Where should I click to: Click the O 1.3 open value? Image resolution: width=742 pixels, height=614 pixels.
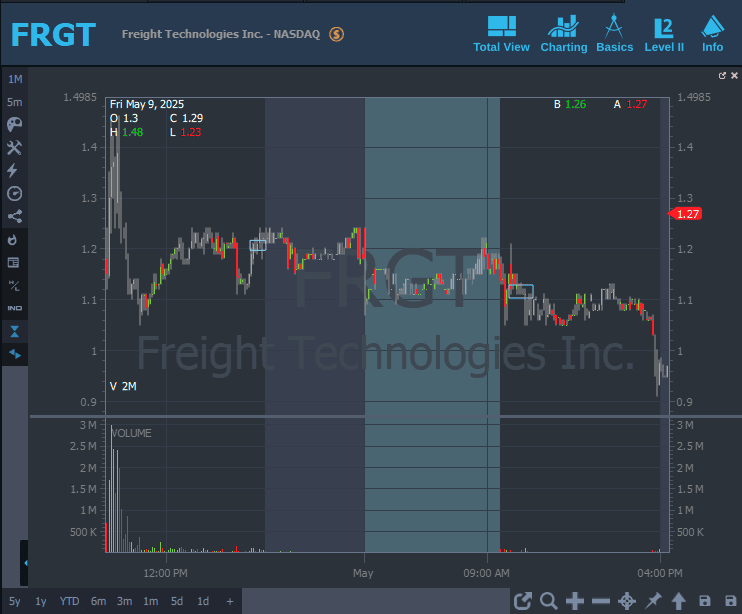(x=124, y=118)
